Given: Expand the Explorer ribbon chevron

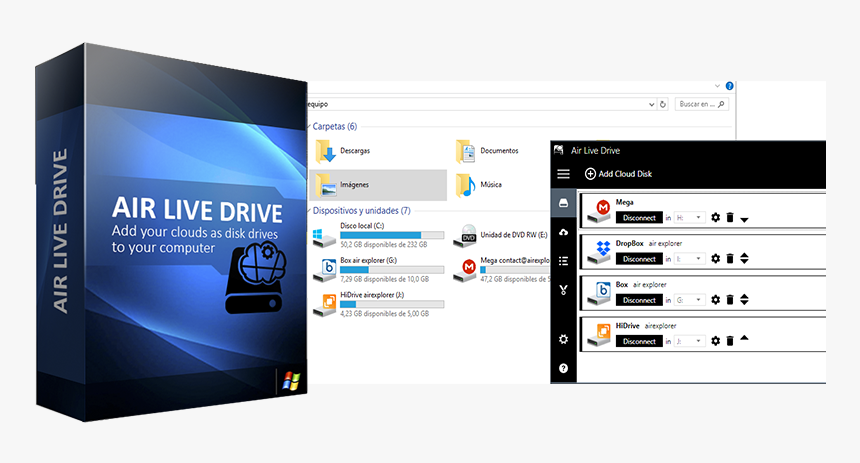Looking at the screenshot, I should (717, 86).
